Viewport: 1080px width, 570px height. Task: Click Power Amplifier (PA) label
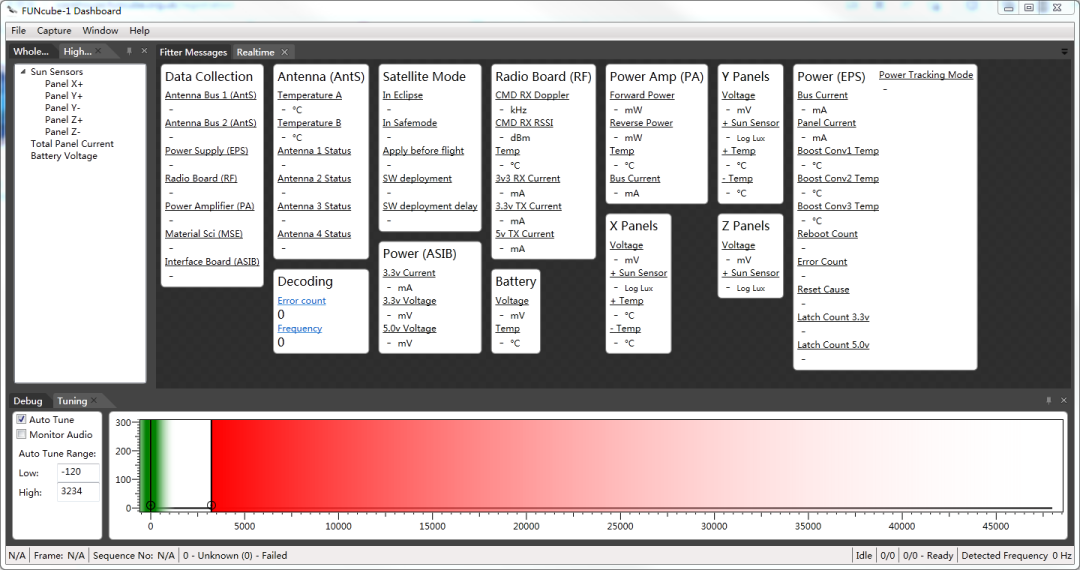coord(209,206)
